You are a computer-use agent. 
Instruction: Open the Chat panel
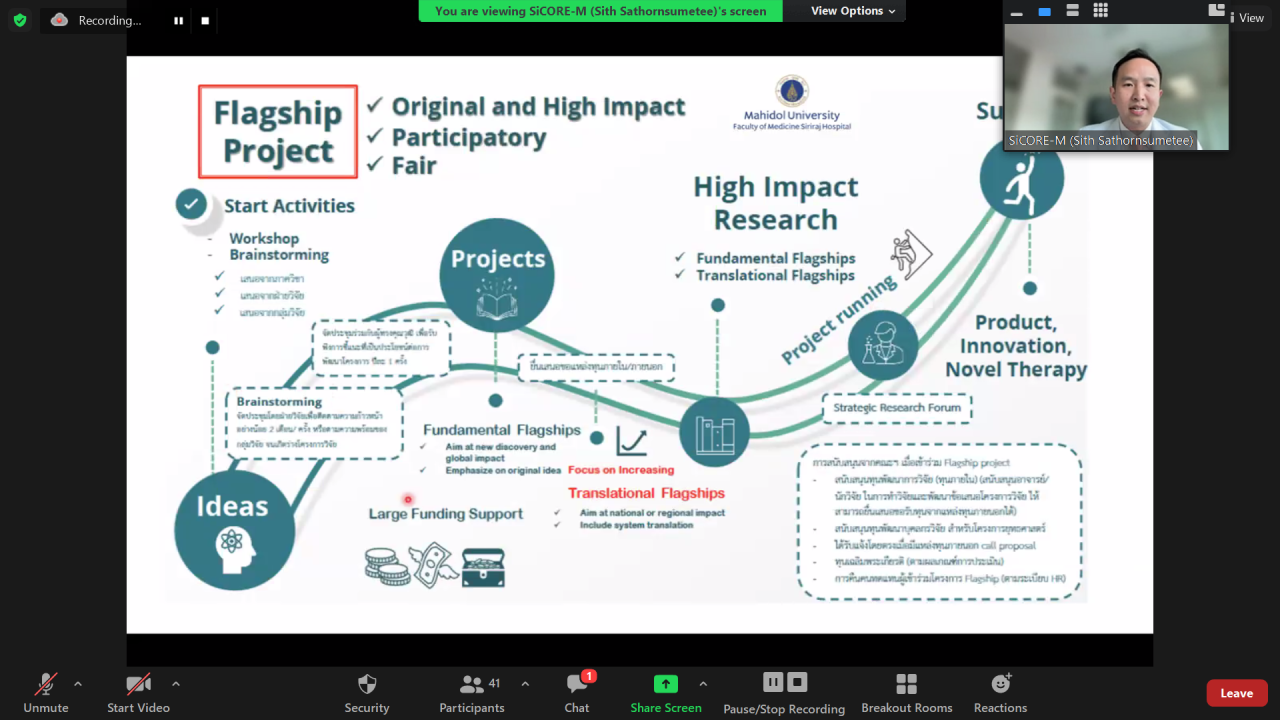coord(577,692)
